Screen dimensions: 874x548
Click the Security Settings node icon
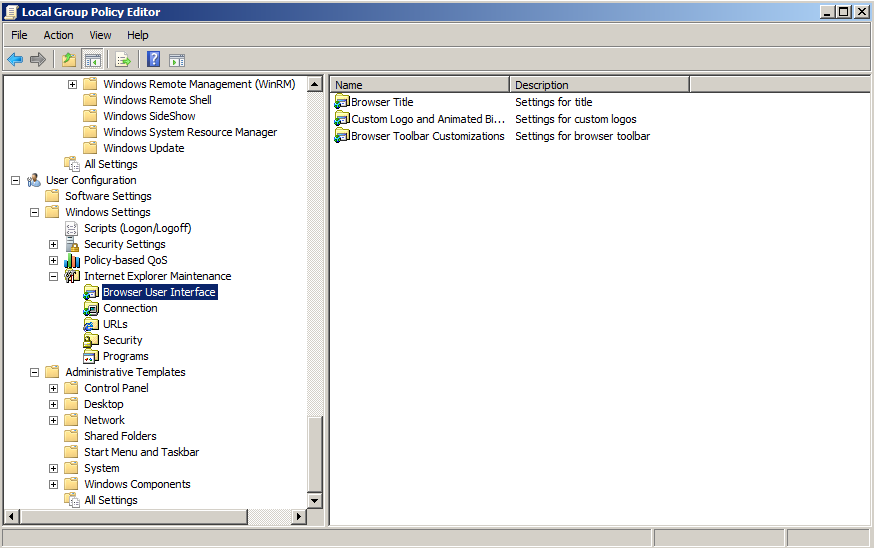pyautogui.click(x=72, y=244)
